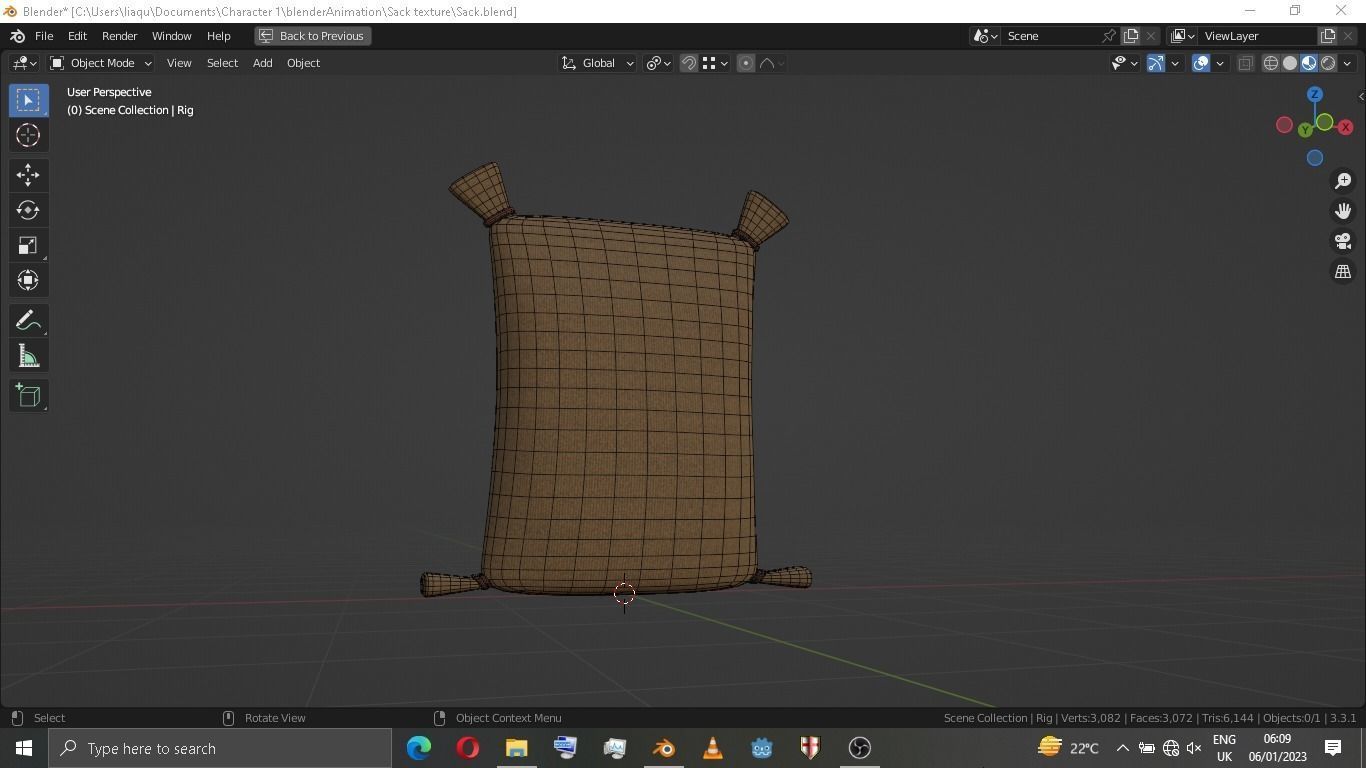The image size is (1366, 768).
Task: Click the blue Z axis on the navigation gizmo
Action: pyautogui.click(x=1315, y=93)
